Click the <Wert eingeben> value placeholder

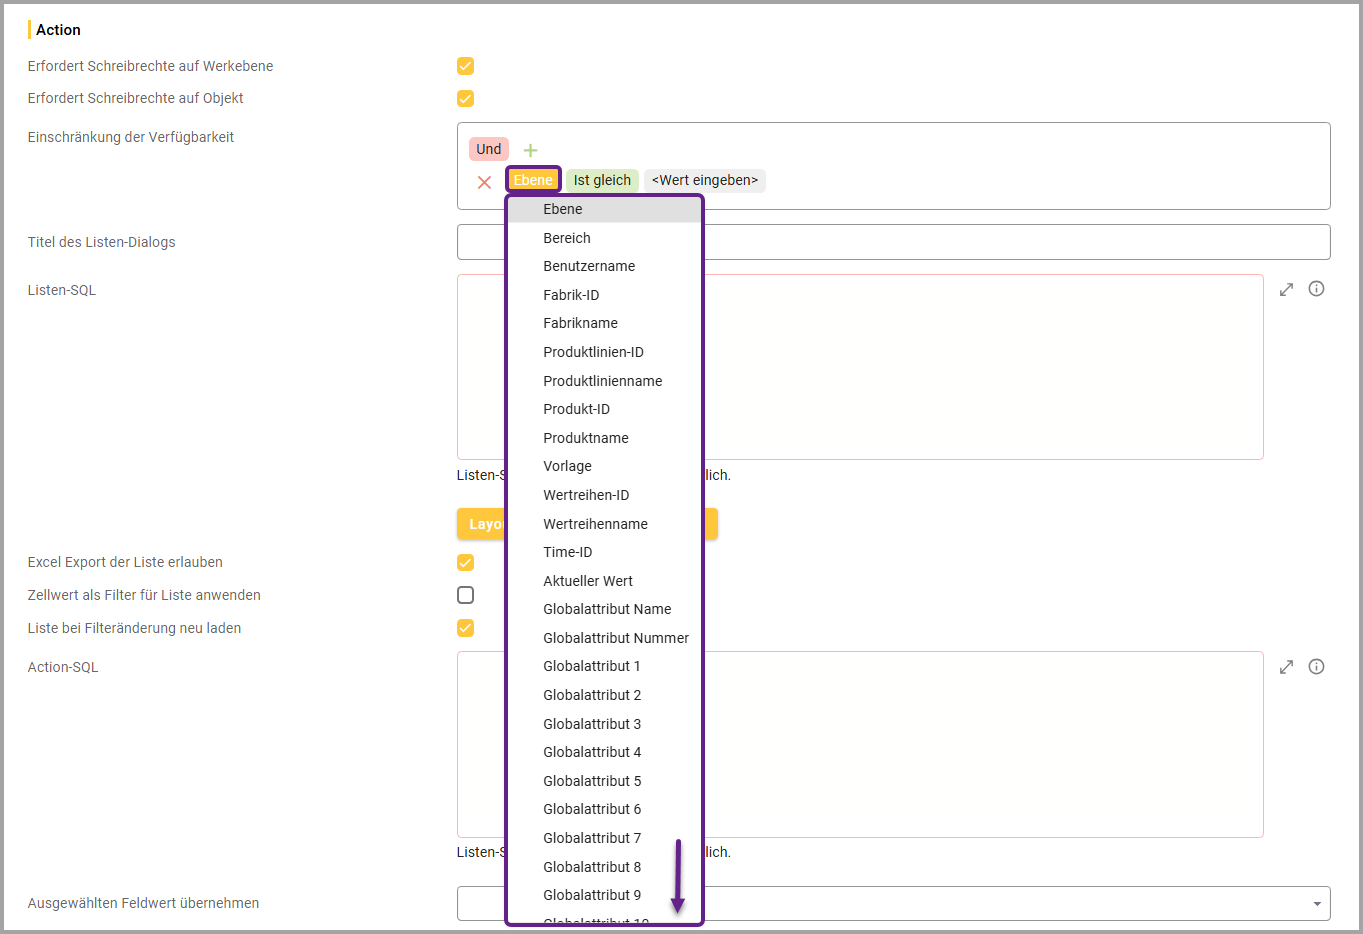click(704, 180)
